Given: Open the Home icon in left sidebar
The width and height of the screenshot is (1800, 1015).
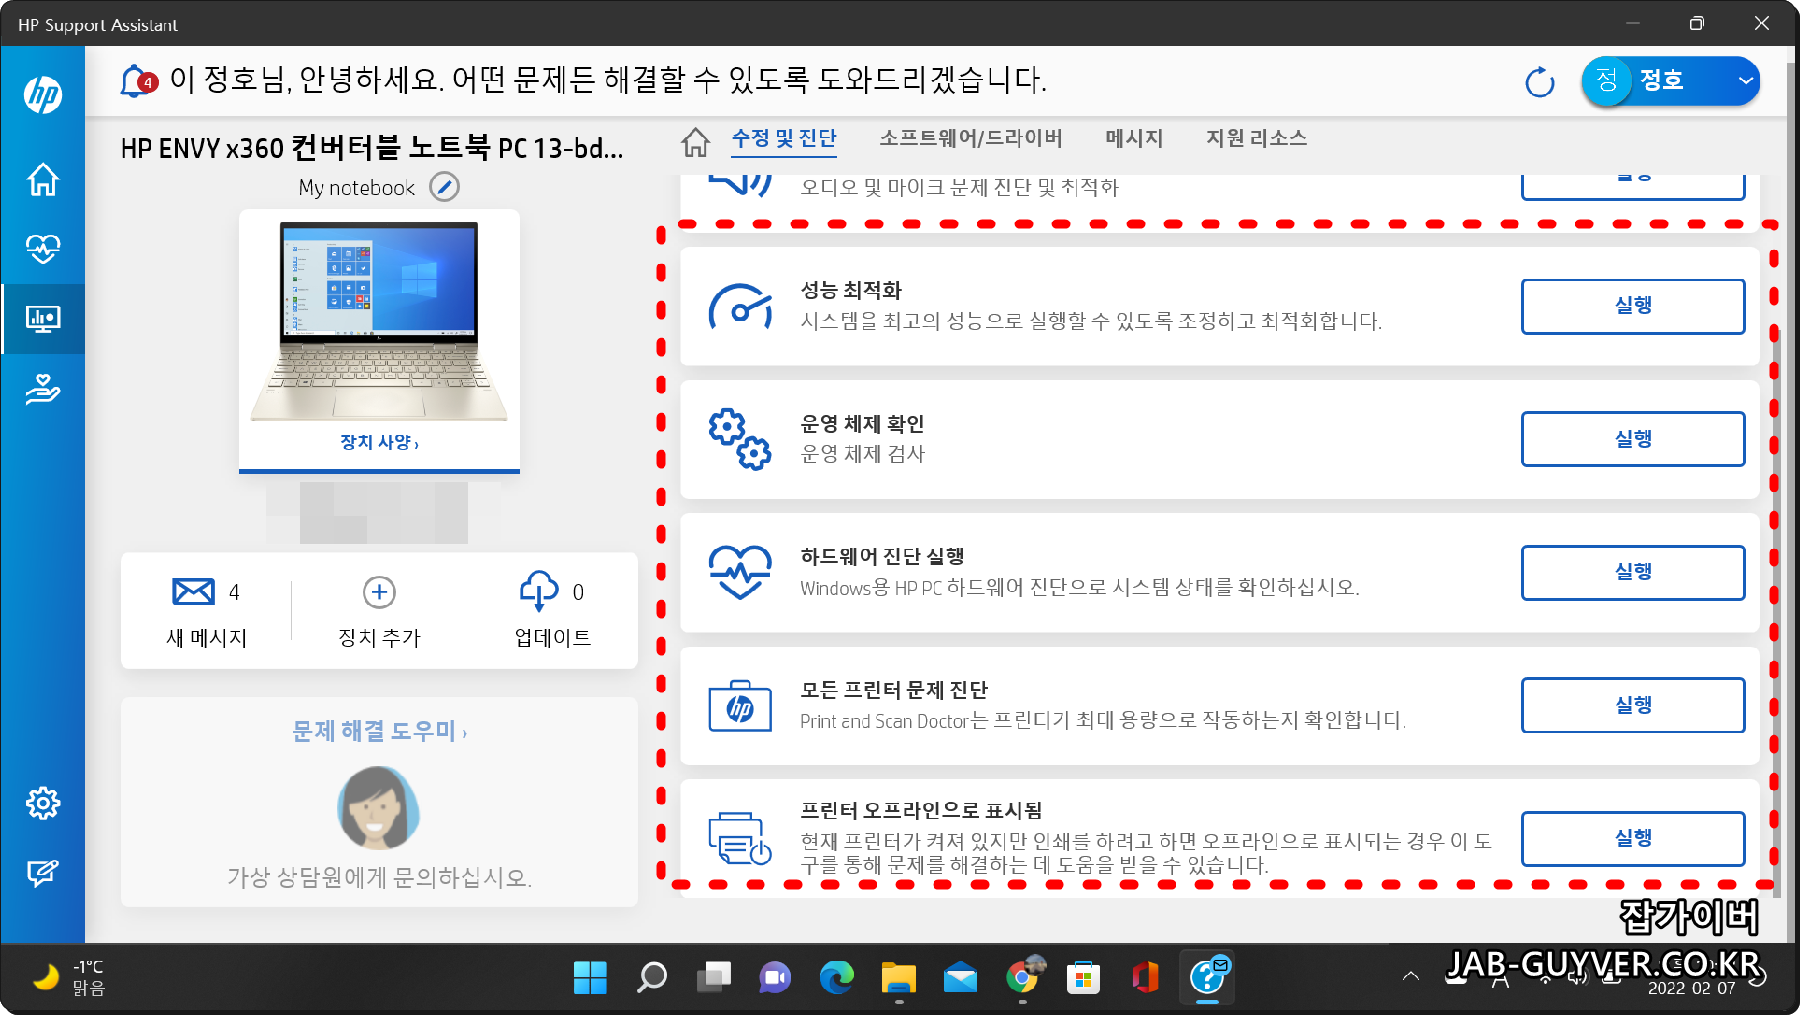Looking at the screenshot, I should [x=43, y=179].
